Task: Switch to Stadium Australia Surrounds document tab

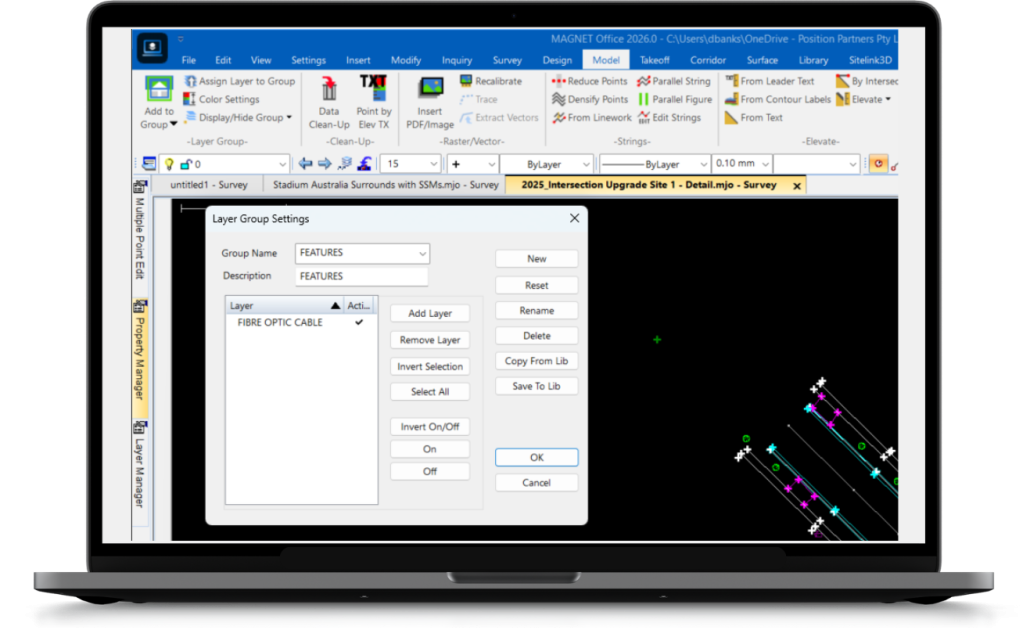Action: point(385,185)
